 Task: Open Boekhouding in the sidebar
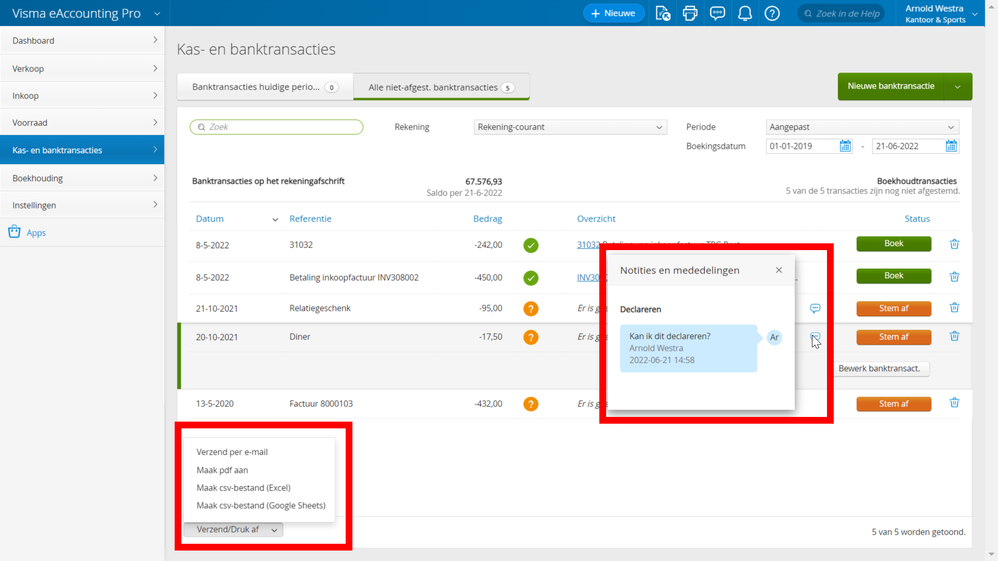[82, 178]
